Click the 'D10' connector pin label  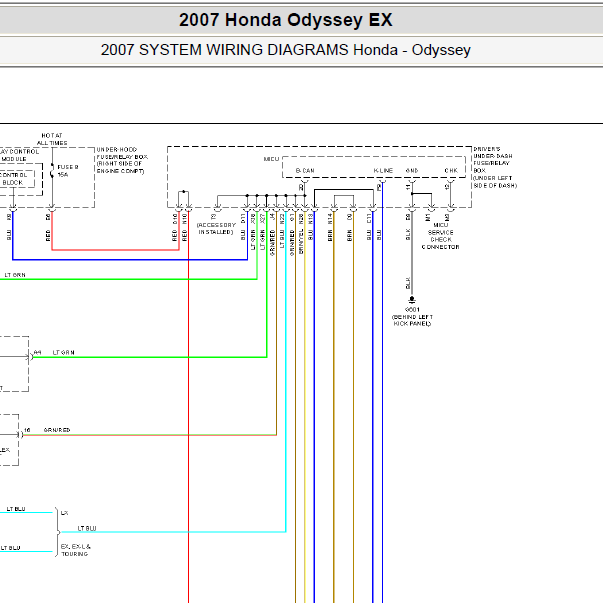click(x=175, y=219)
